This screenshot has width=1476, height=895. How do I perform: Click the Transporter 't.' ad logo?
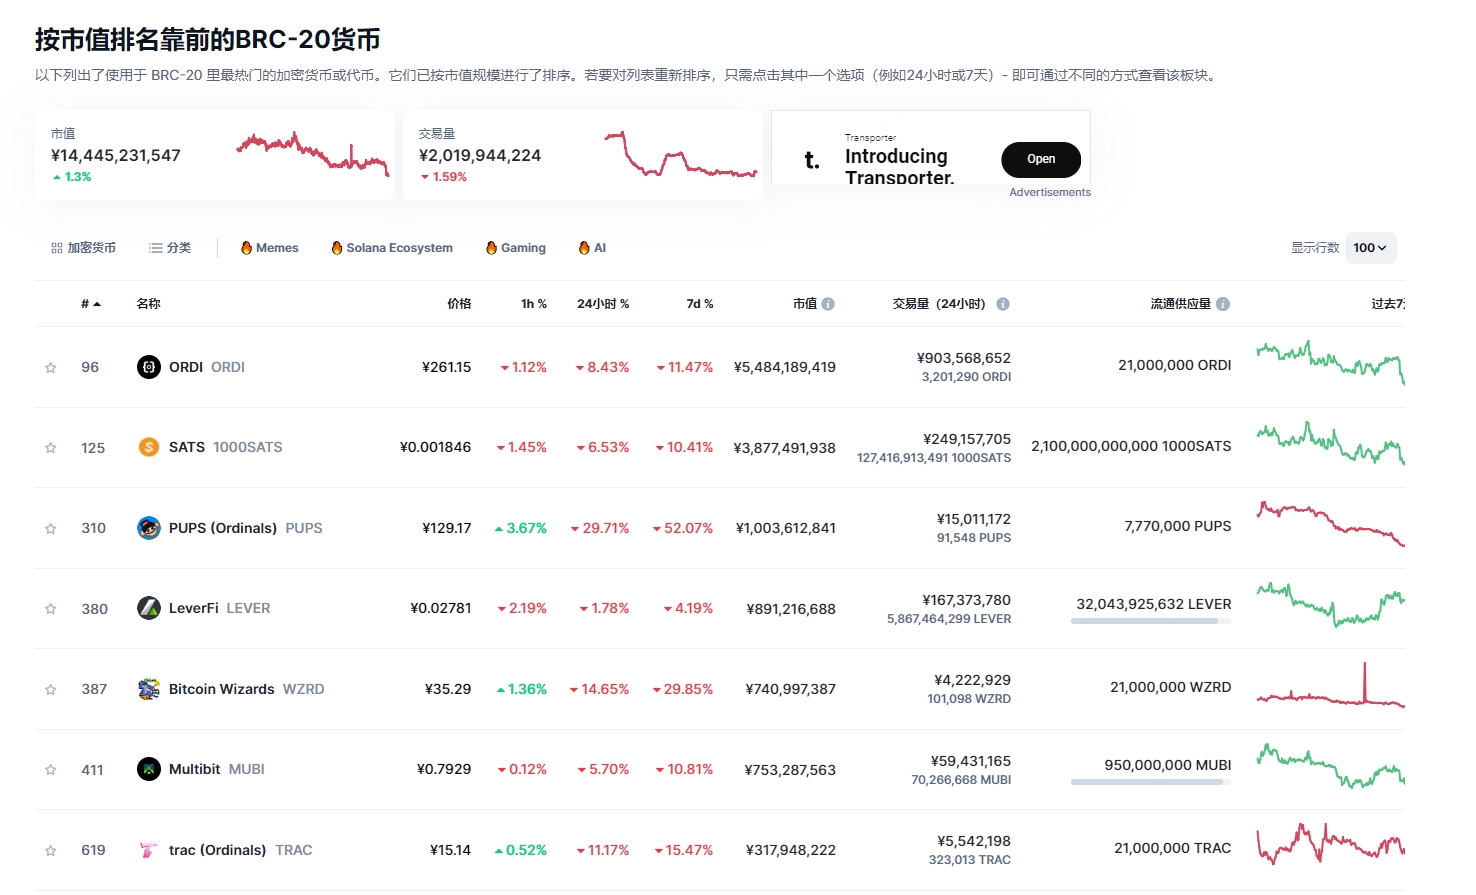(812, 160)
